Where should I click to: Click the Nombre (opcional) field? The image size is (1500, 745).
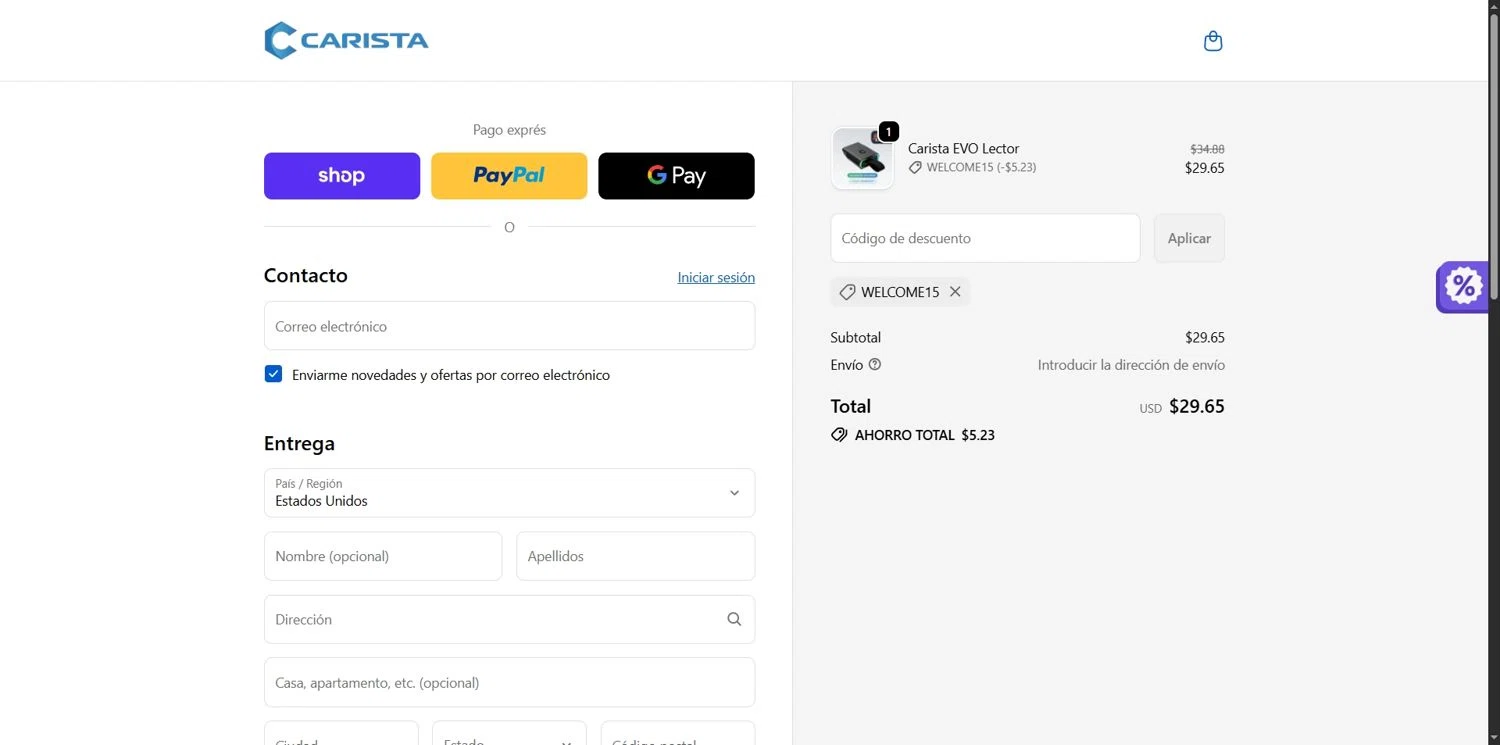click(x=383, y=556)
